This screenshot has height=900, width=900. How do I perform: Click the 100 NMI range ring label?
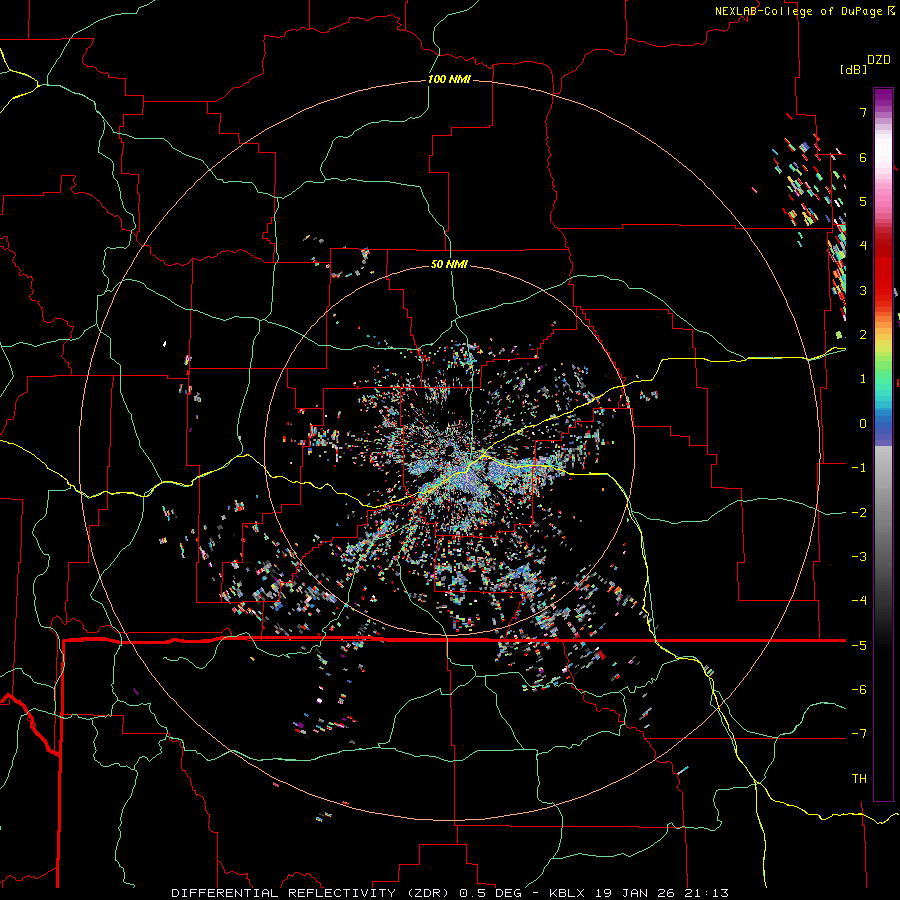(x=449, y=79)
